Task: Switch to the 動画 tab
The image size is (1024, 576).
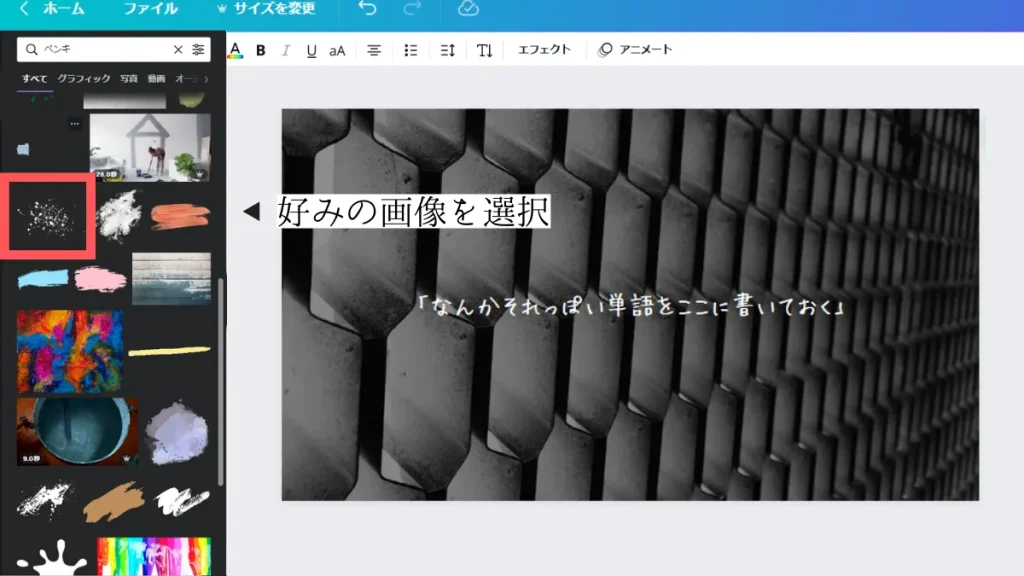Action: coord(156,79)
